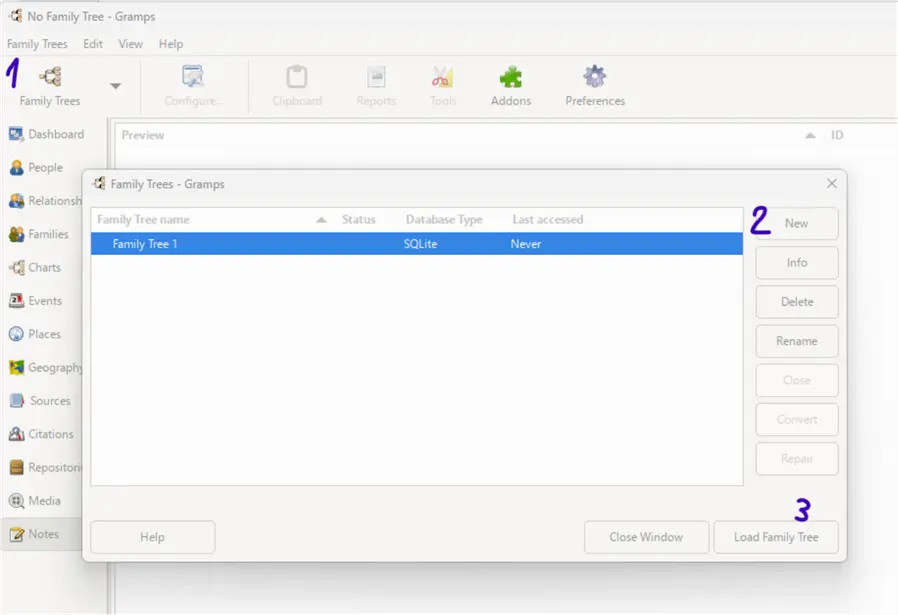This screenshot has height=615, width=898.
Task: Click the Load Family Tree button
Action: (776, 537)
